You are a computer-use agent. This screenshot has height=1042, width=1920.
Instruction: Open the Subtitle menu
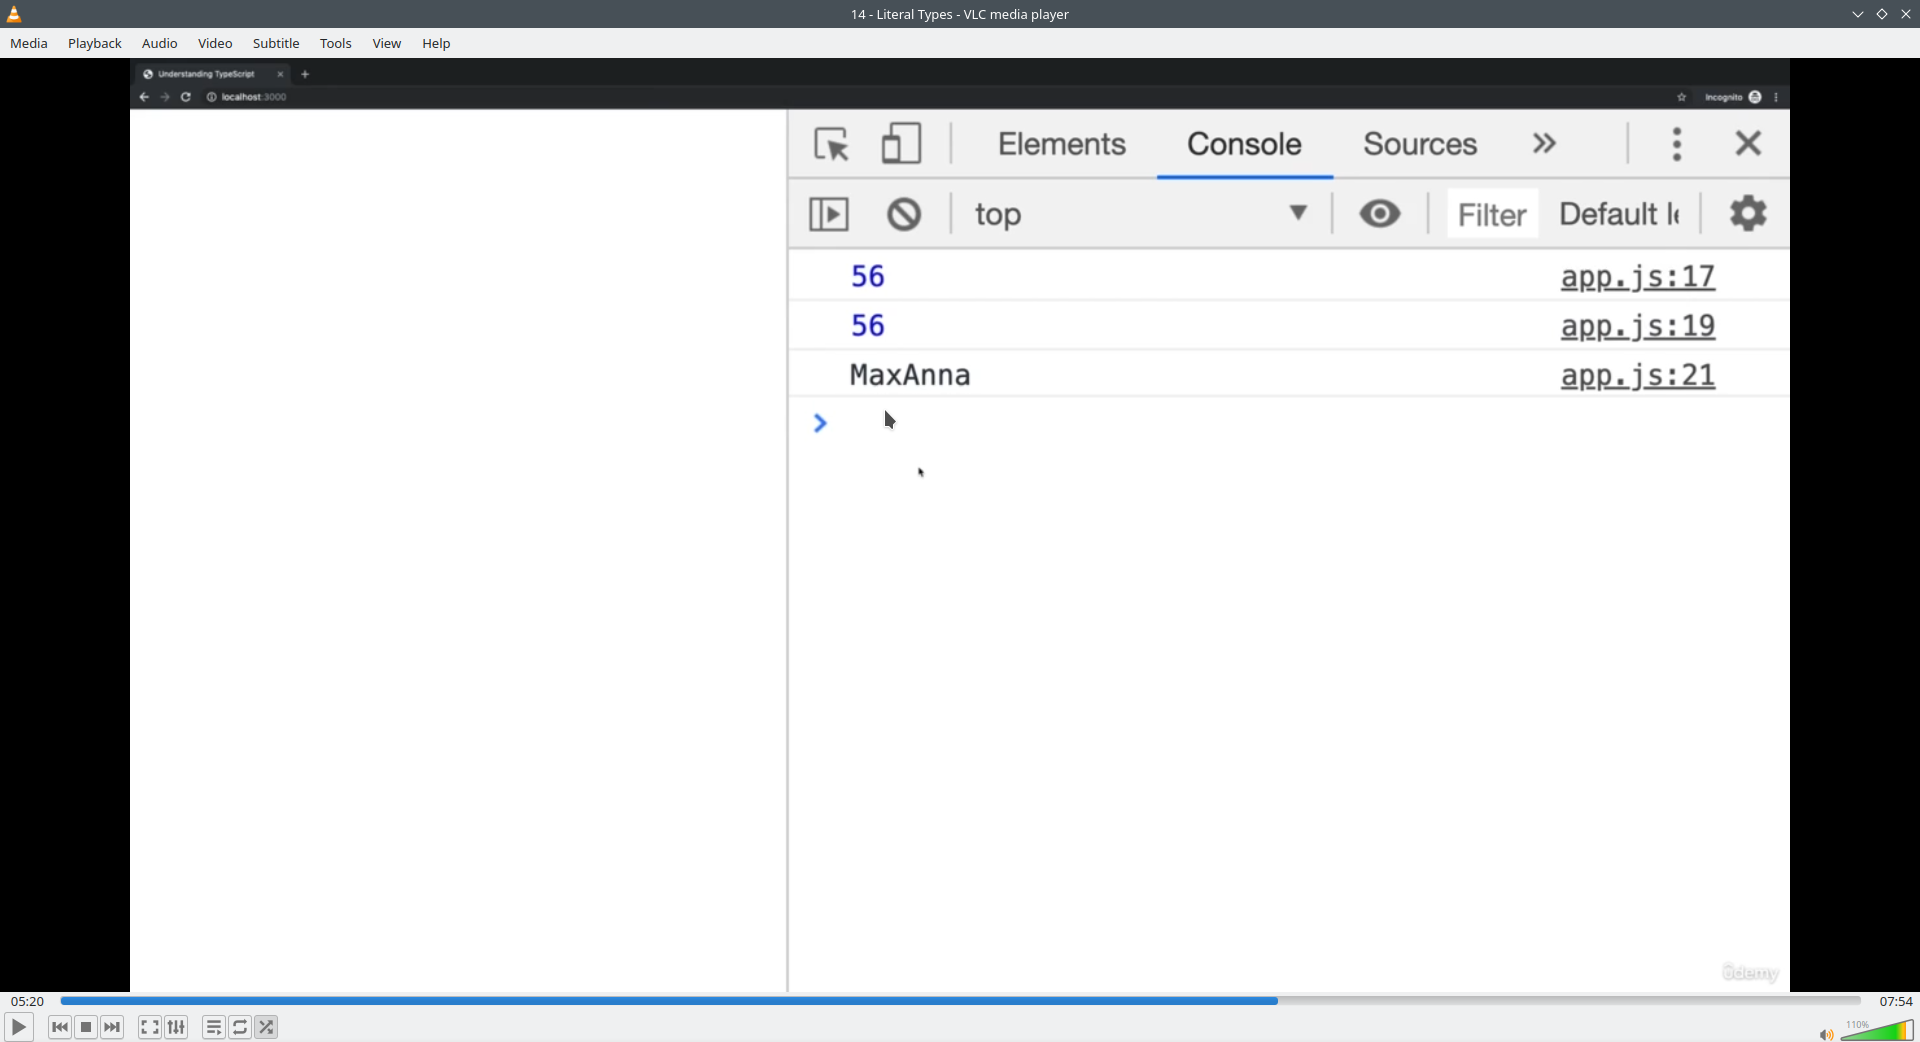276,43
